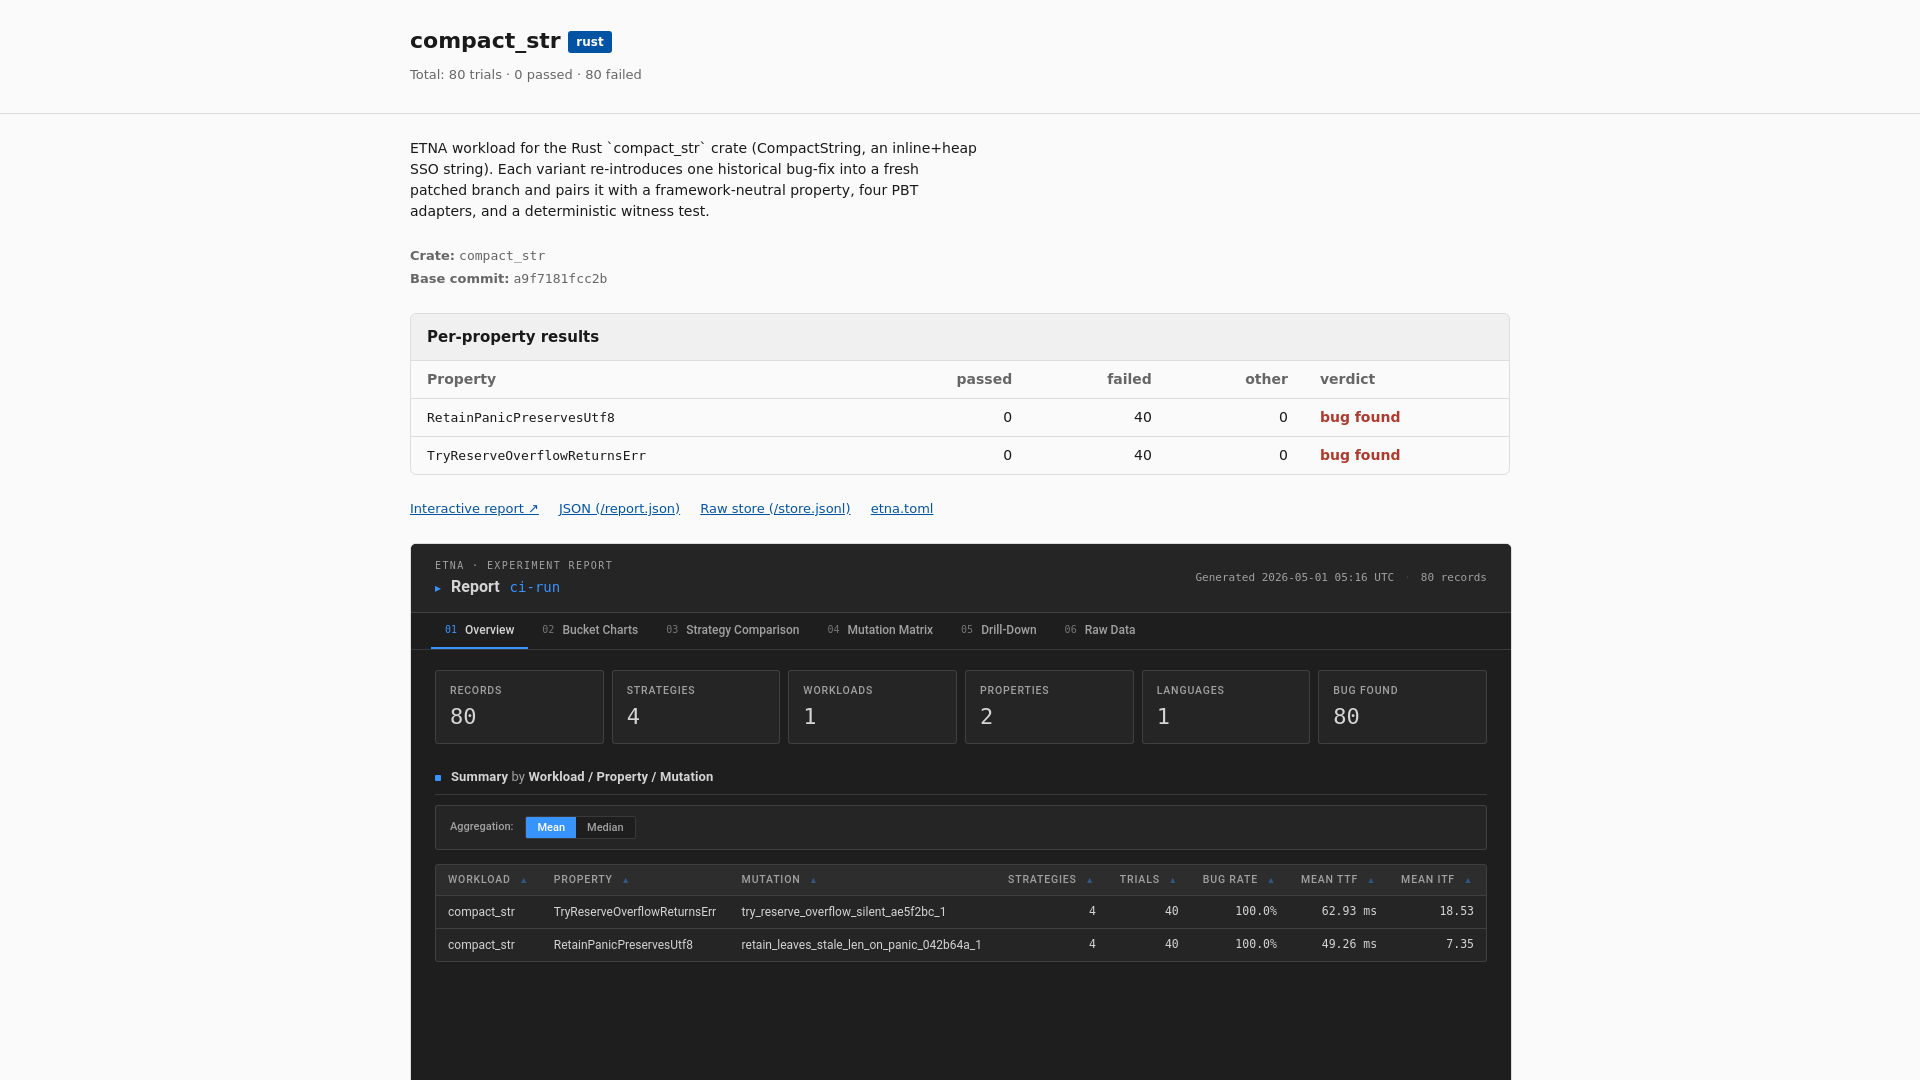Sort by the Mean ITF column arrow

[1467, 881]
